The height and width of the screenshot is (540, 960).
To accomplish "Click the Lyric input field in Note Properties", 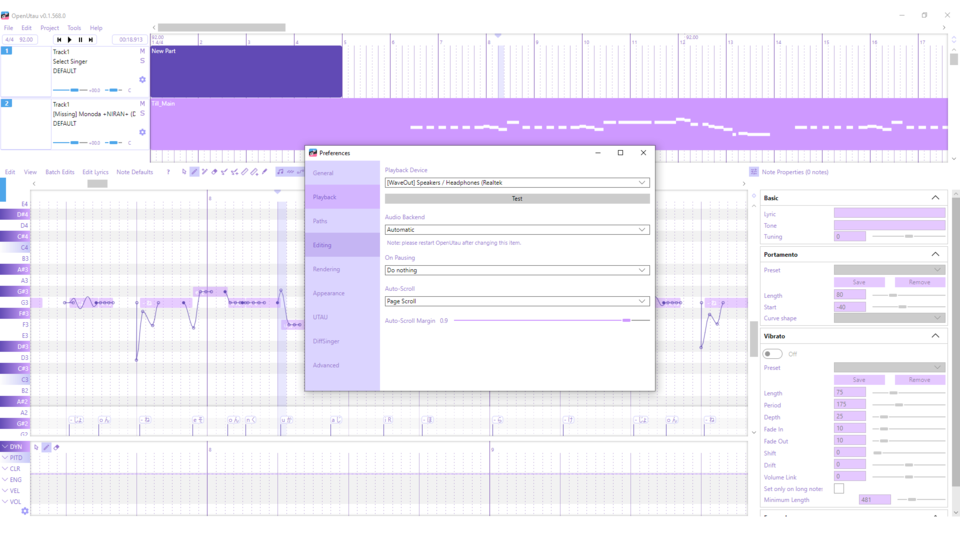I will click(889, 213).
